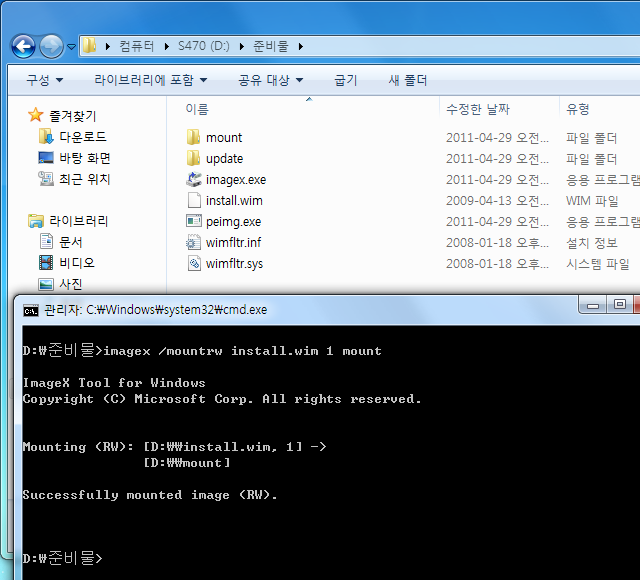Open 바탕 화면 in navigation pane
The height and width of the screenshot is (580, 640).
pos(85,158)
